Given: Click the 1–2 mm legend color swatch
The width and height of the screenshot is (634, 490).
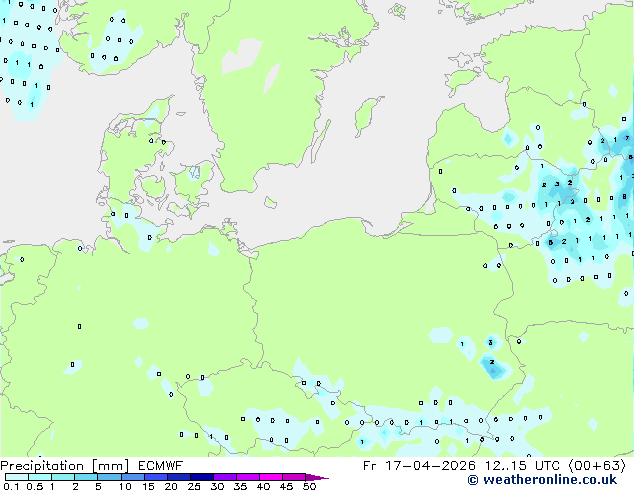Looking at the screenshot, I should click(63, 477).
